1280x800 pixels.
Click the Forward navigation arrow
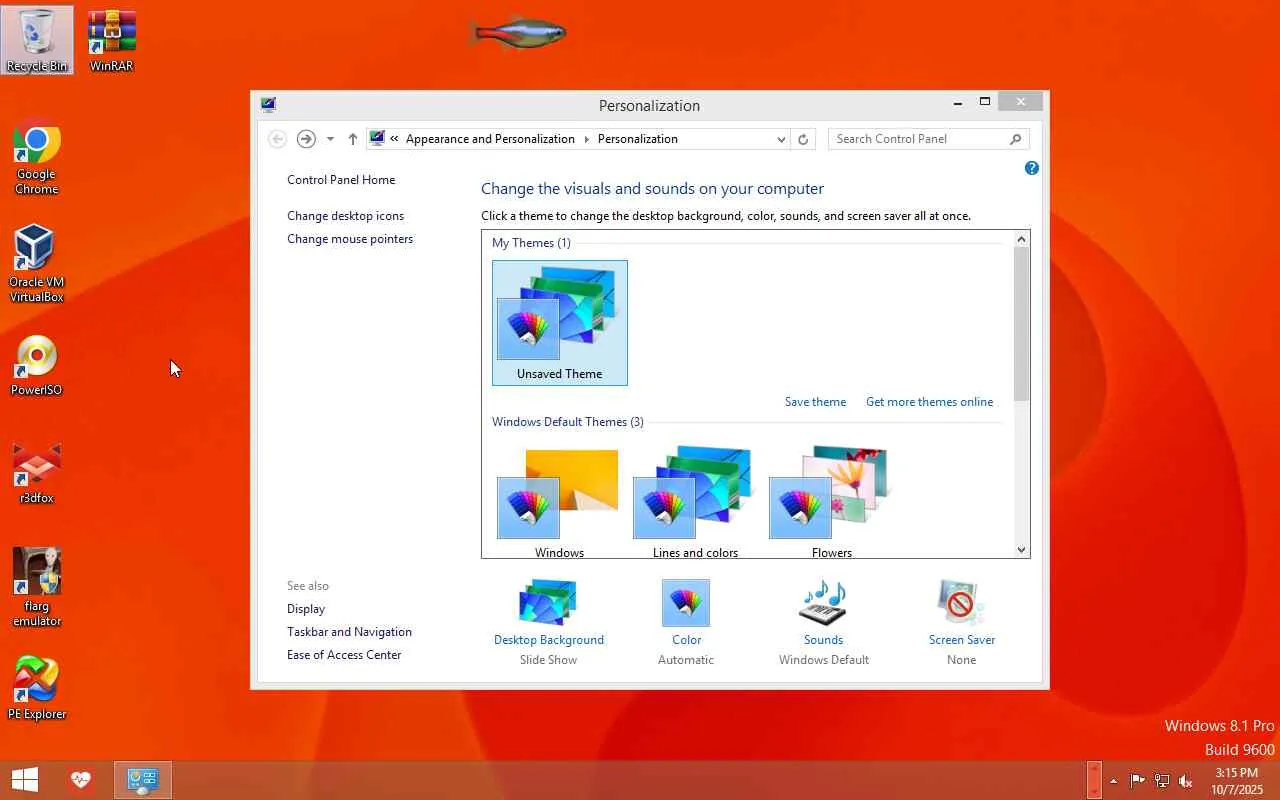tap(306, 139)
